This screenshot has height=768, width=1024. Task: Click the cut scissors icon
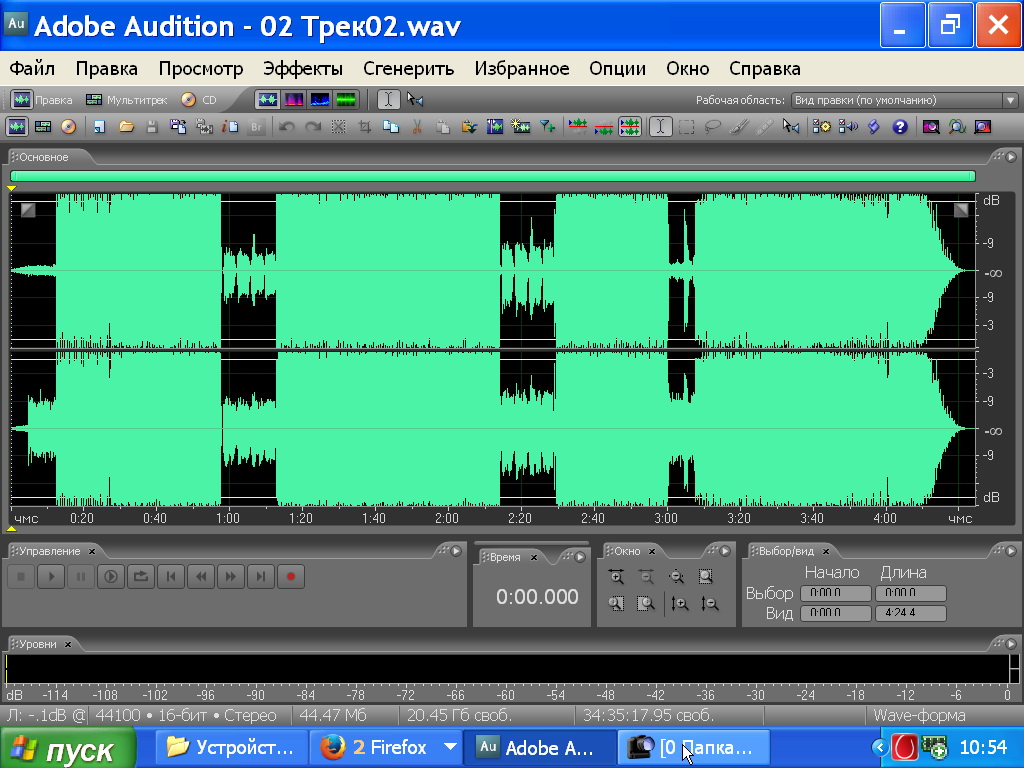[417, 127]
